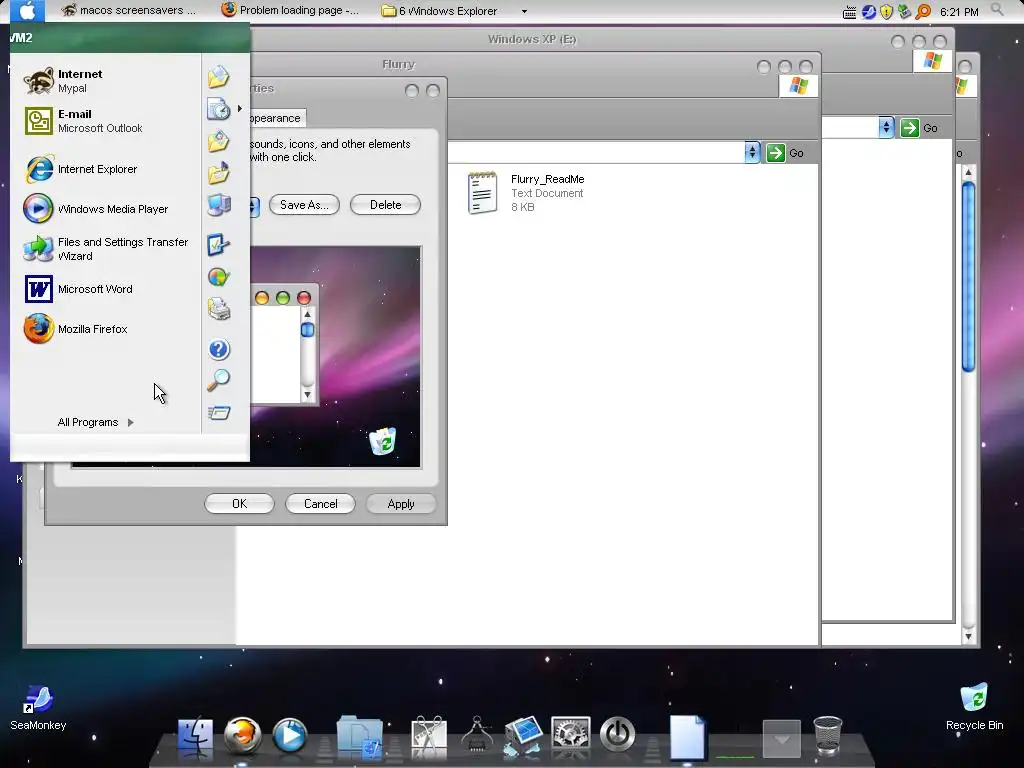Click the power button icon in dock
1024x768 pixels.
click(617, 734)
